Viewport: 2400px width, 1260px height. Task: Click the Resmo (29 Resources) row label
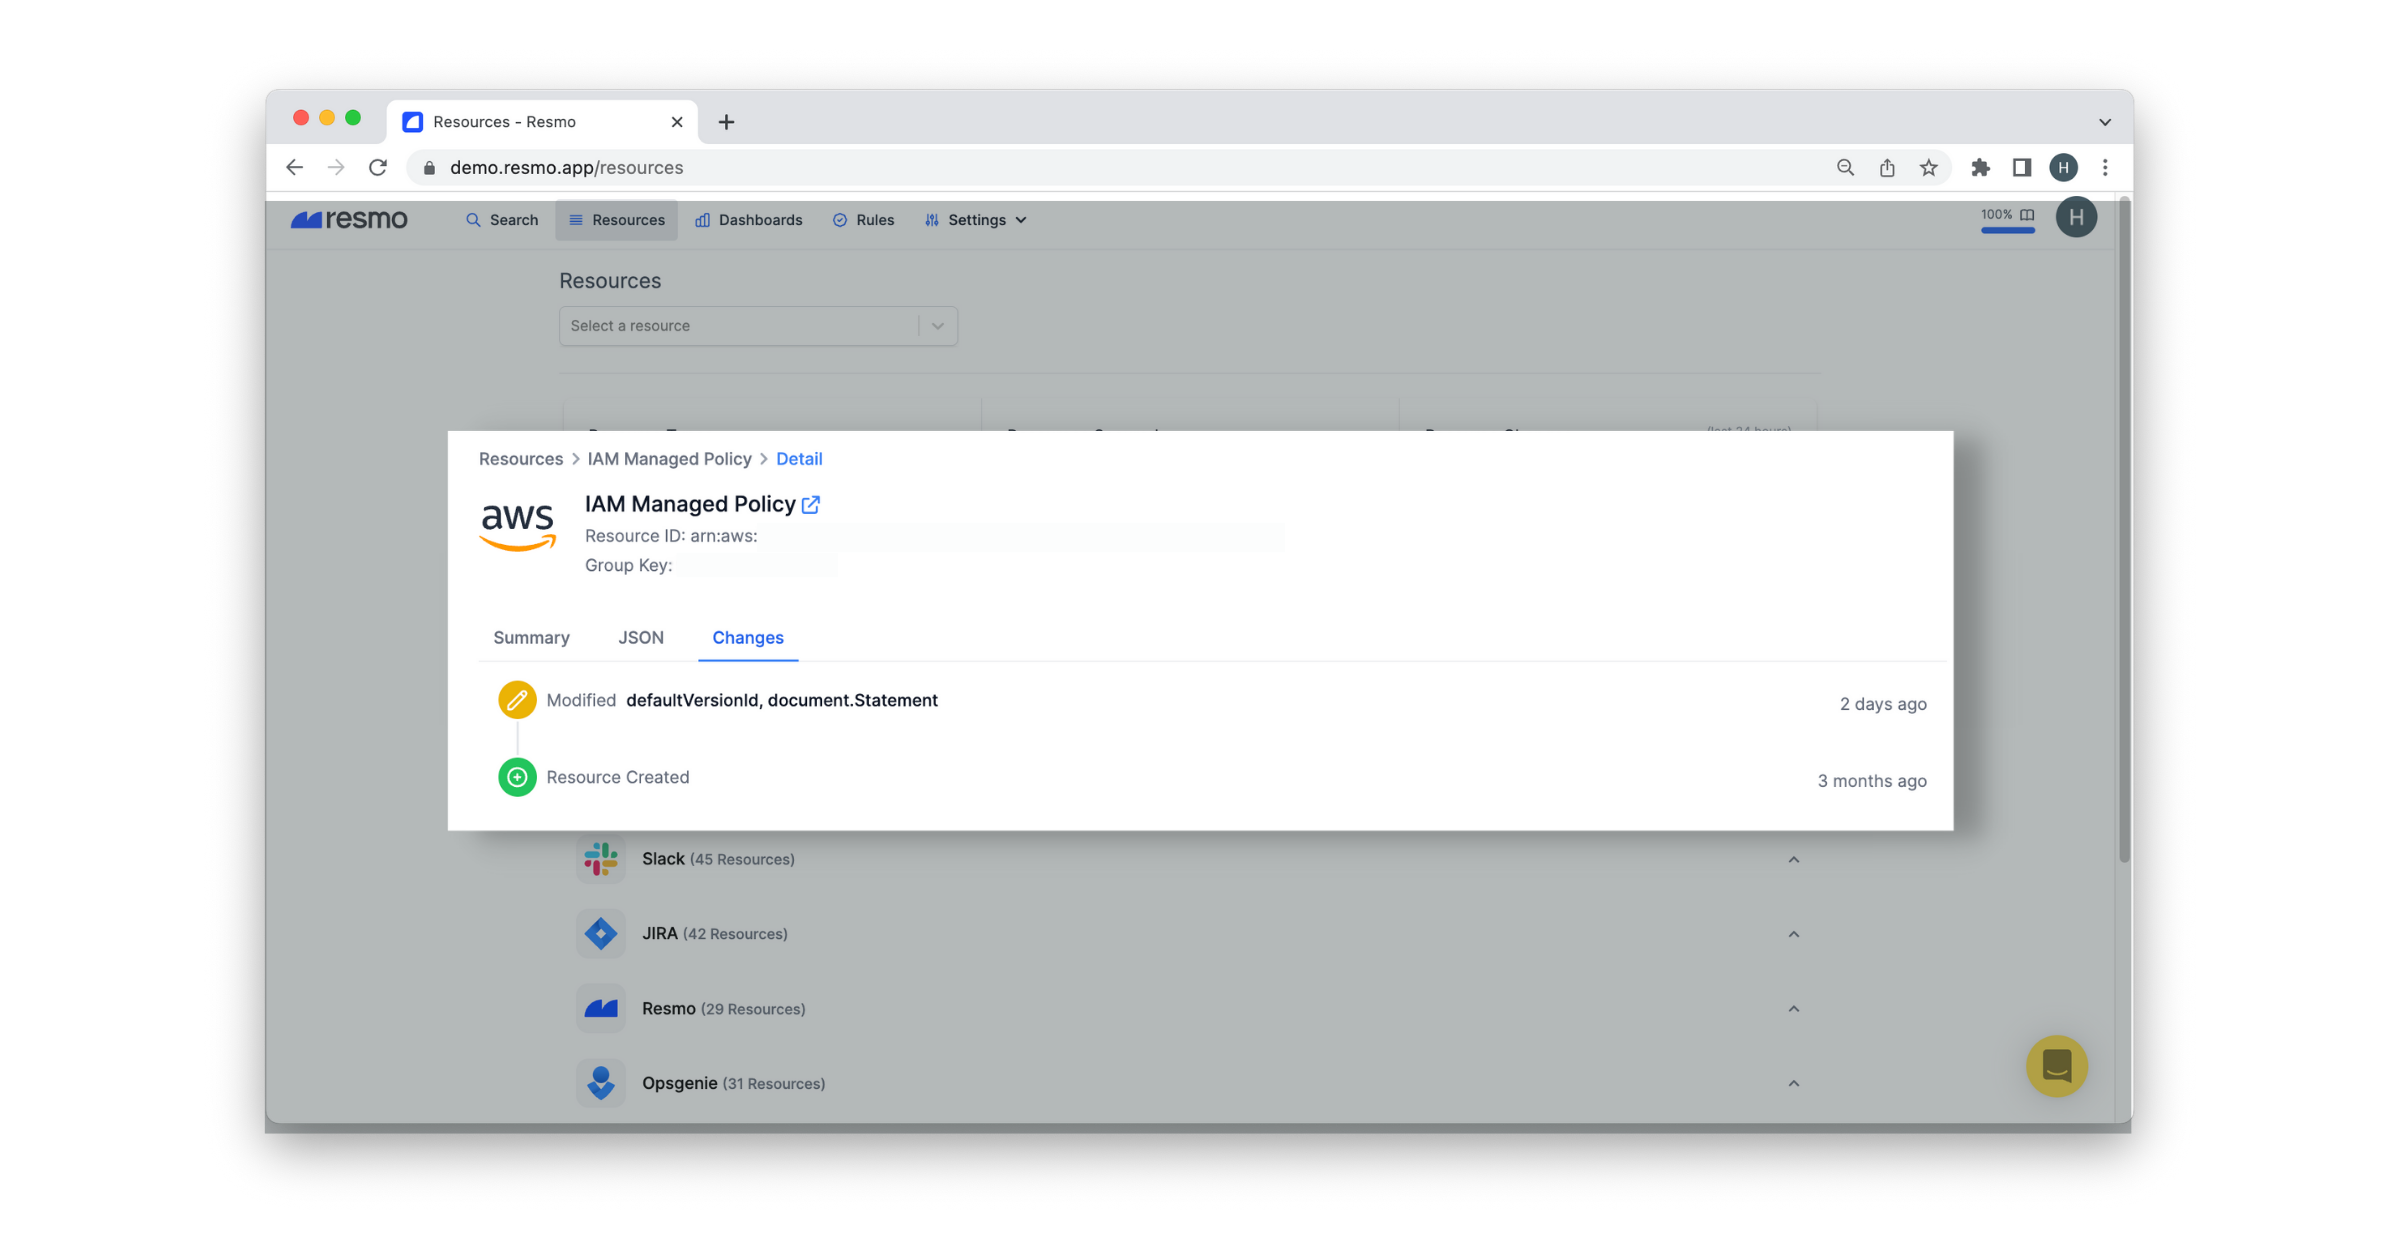click(x=723, y=1009)
